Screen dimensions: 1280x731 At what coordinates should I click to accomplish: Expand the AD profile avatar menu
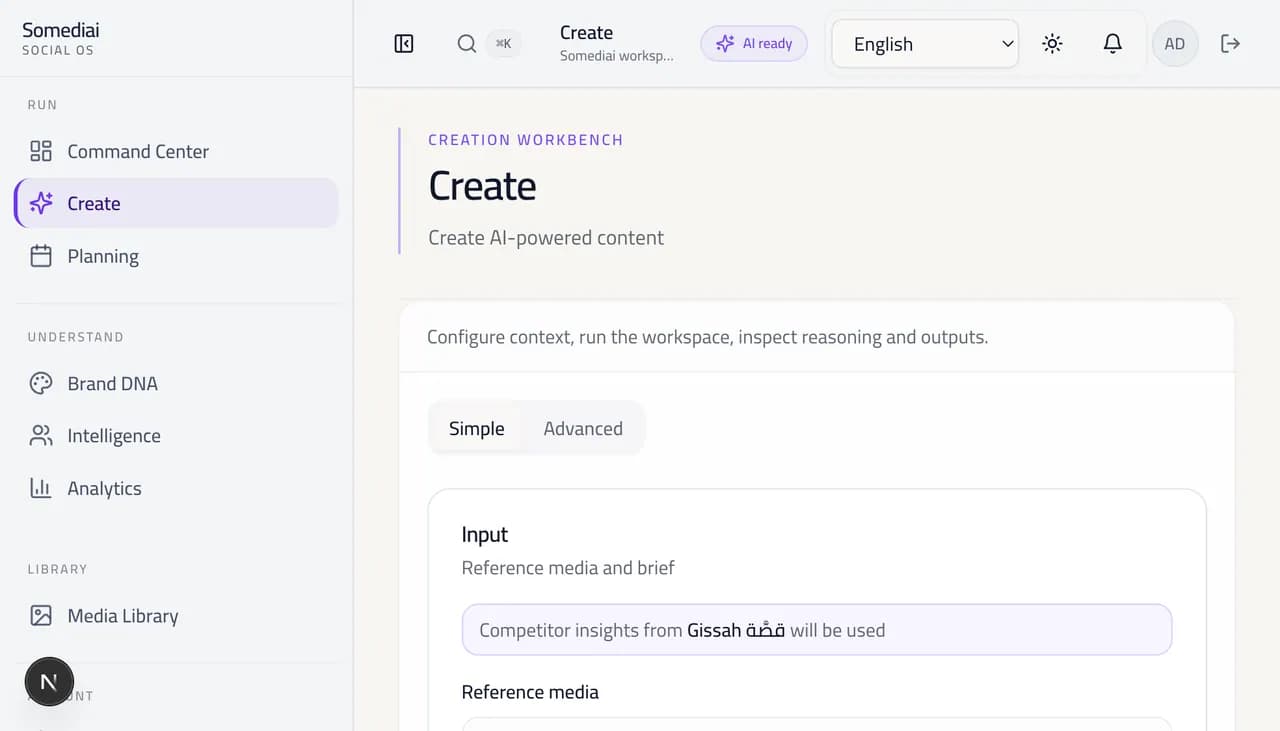1175,43
